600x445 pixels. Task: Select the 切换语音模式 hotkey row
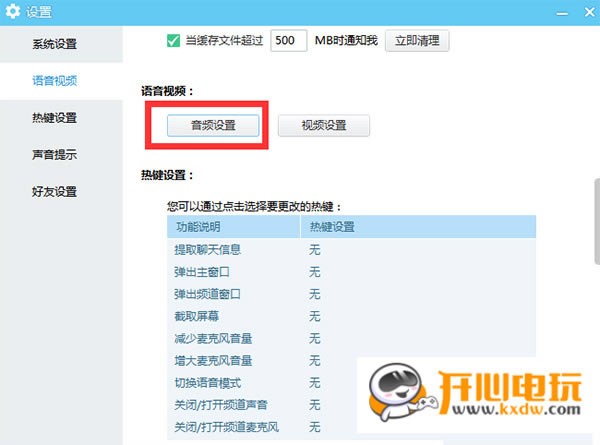pyautogui.click(x=351, y=383)
